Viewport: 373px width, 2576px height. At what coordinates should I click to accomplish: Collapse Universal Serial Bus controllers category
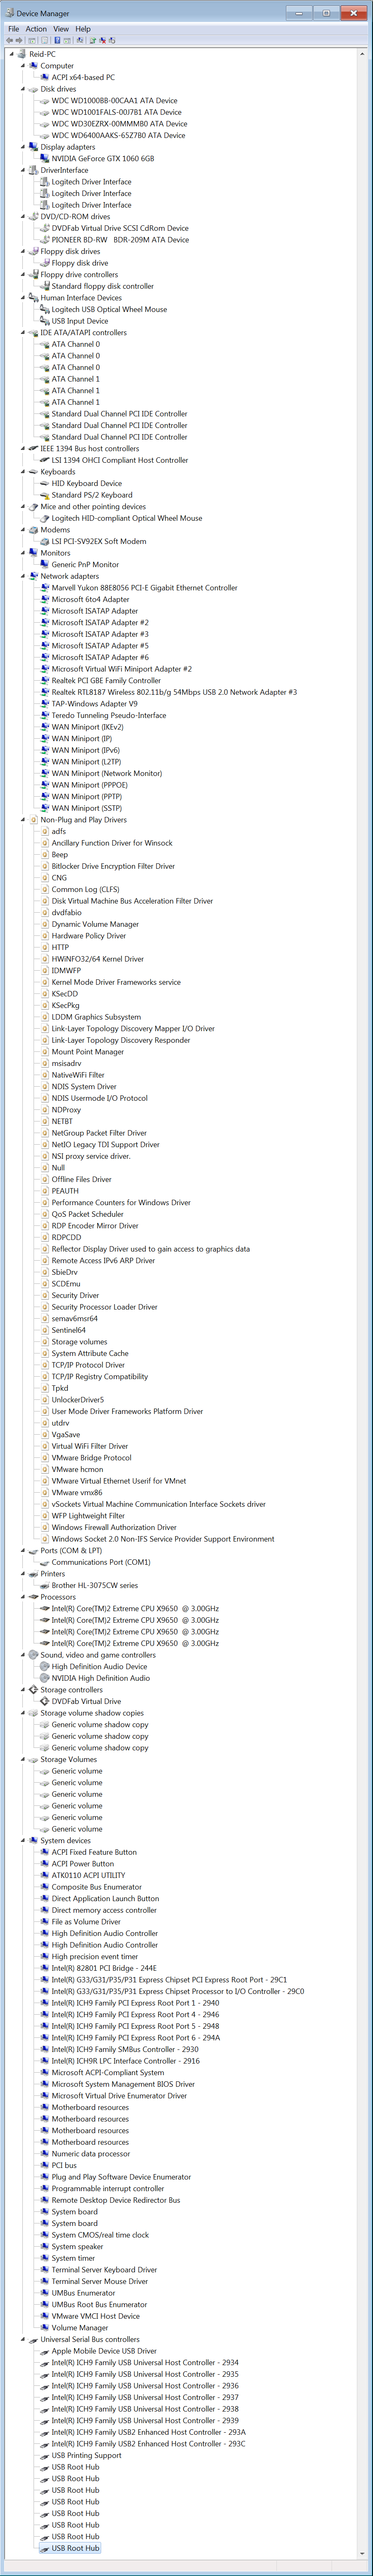23,2339
